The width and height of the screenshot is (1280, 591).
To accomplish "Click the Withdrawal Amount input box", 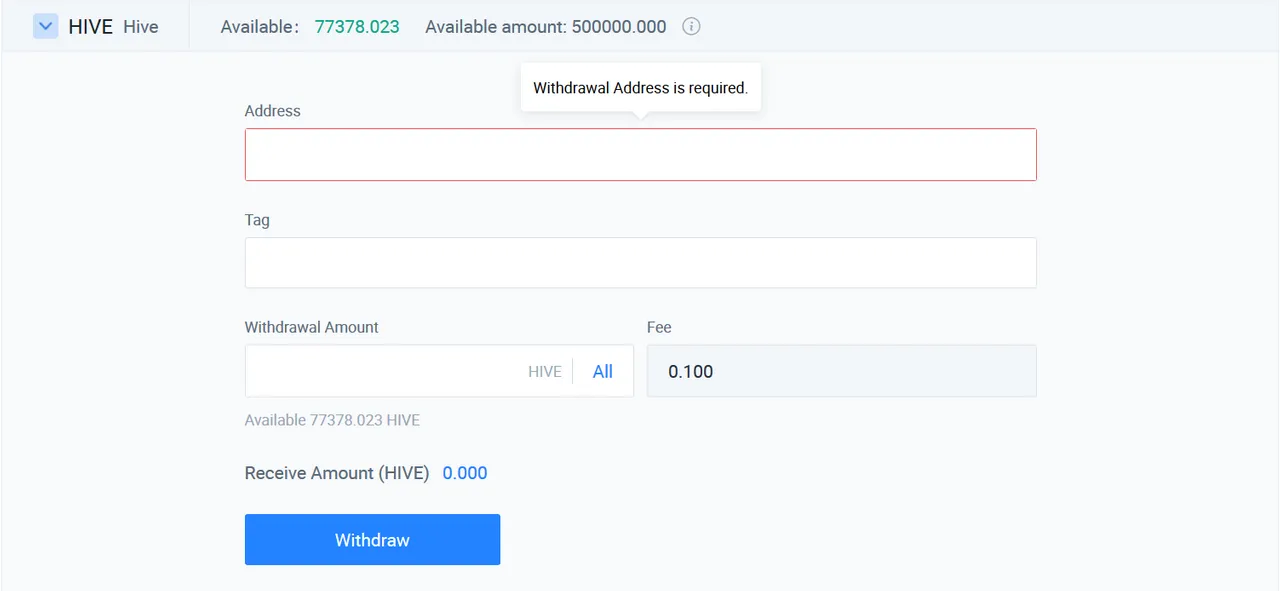I will coord(439,371).
